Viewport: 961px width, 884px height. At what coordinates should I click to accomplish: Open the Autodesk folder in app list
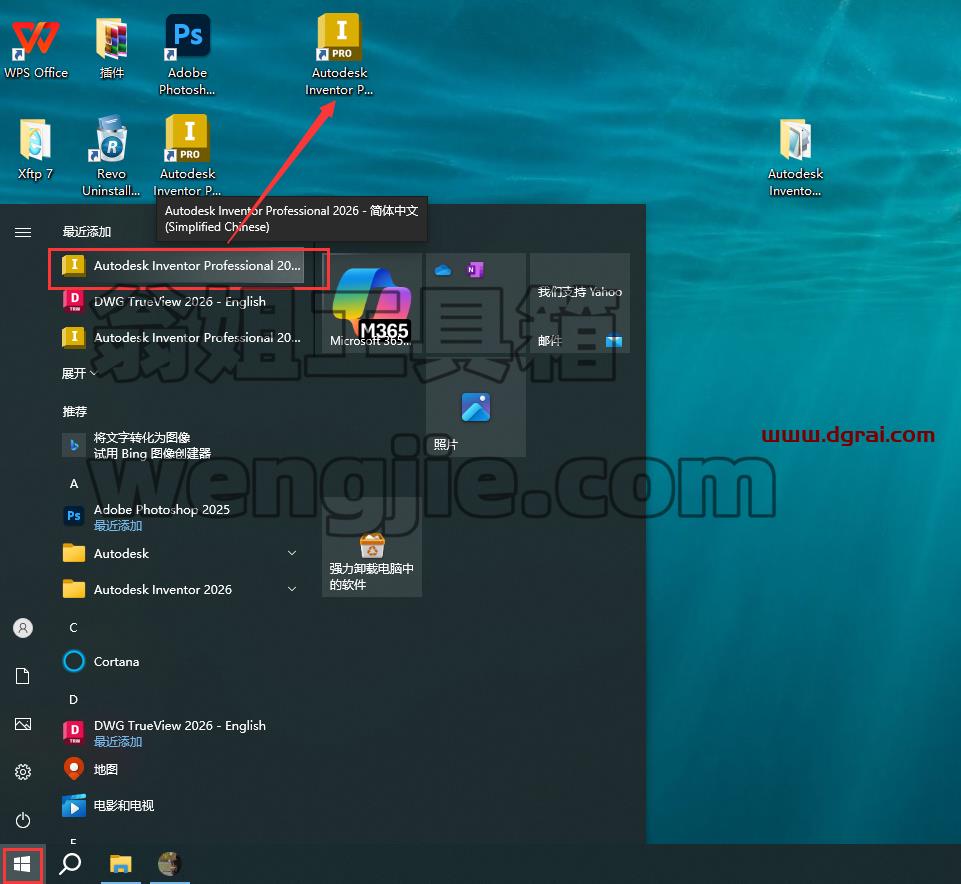pyautogui.click(x=182, y=553)
